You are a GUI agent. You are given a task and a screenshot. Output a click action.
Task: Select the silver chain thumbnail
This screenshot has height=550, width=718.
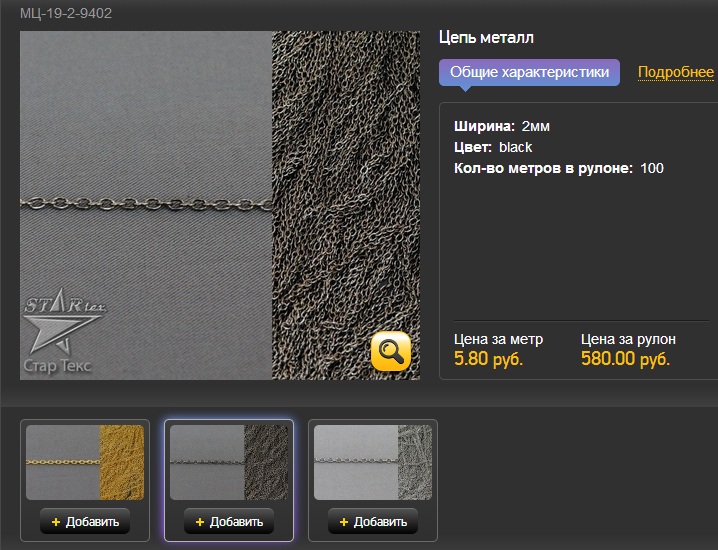click(373, 462)
